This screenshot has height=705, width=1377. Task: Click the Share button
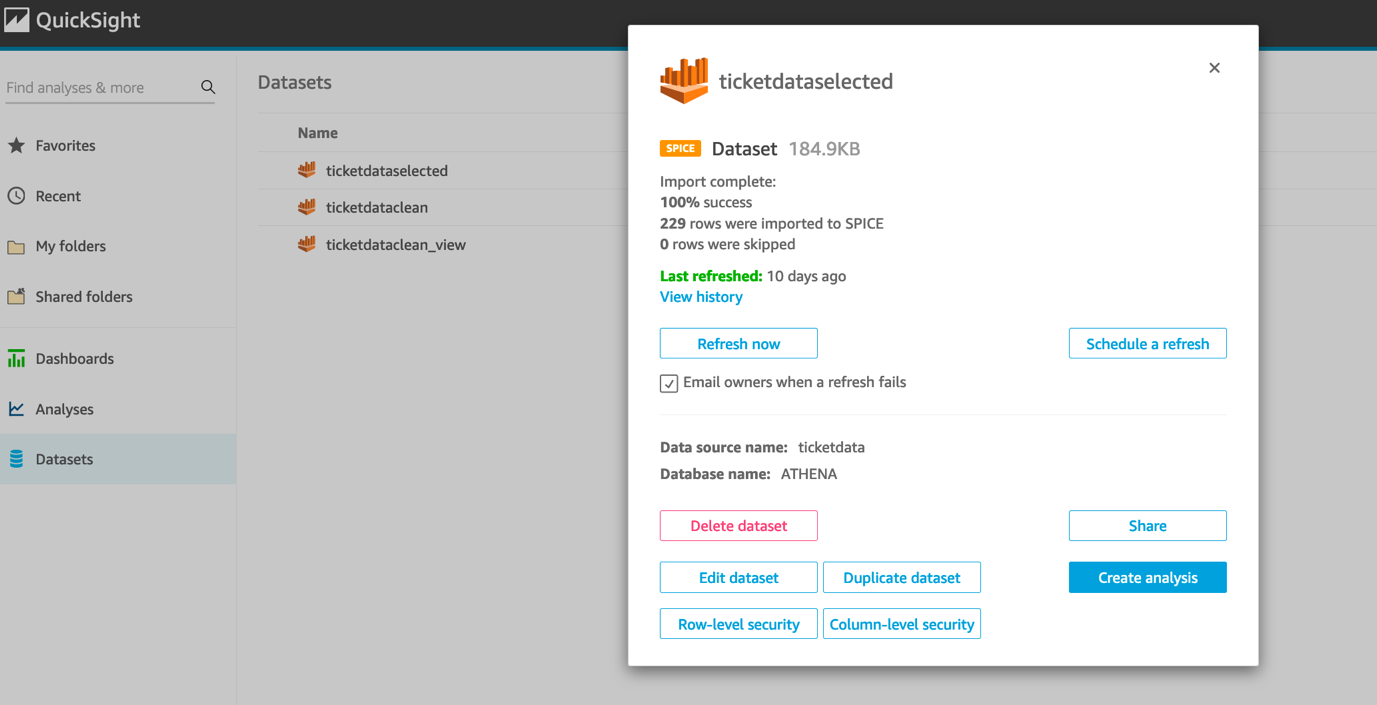[x=1147, y=525]
